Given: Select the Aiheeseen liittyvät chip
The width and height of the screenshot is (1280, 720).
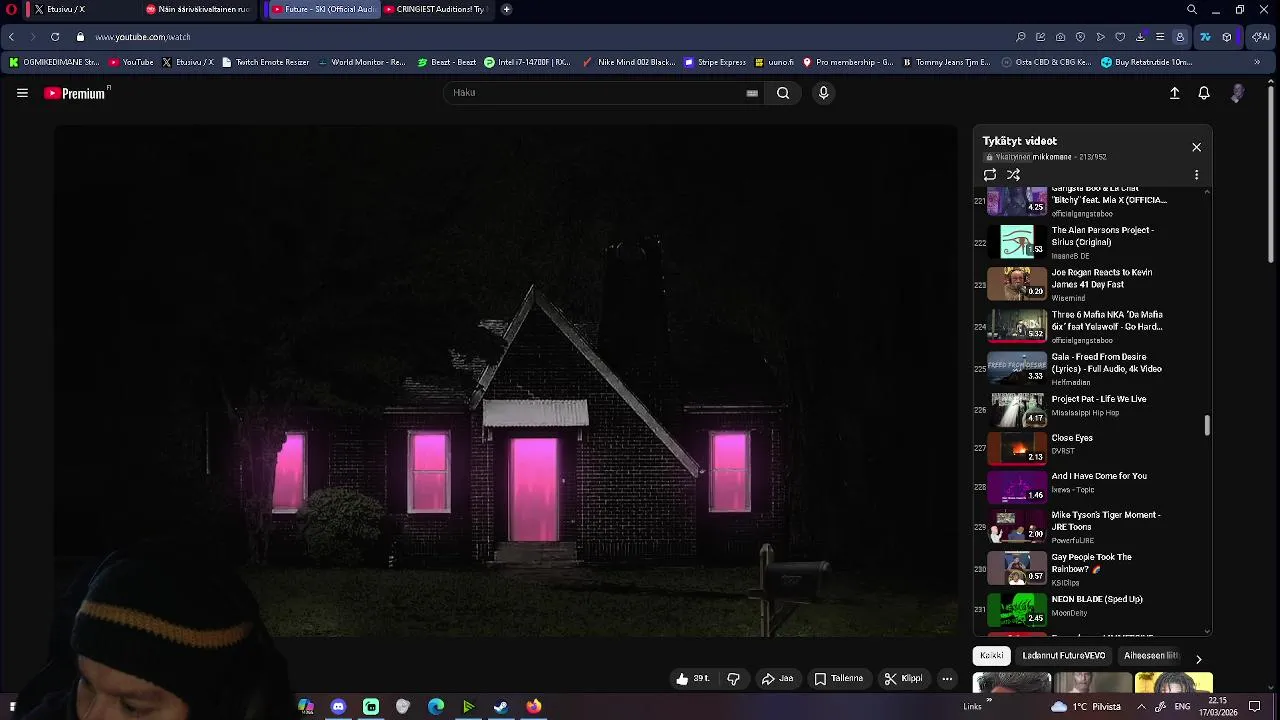Looking at the screenshot, I should (x=1152, y=656).
